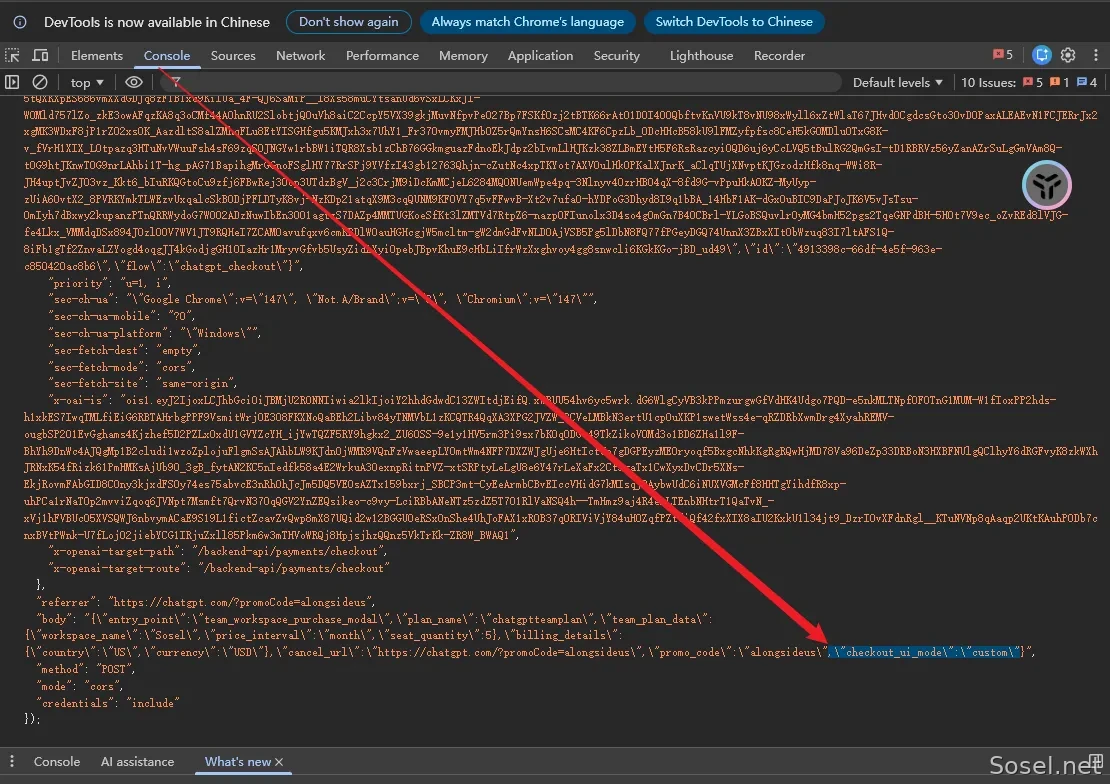Open the drawer three-dot menu
Screen dimensions: 1110x784
tap(11, 761)
